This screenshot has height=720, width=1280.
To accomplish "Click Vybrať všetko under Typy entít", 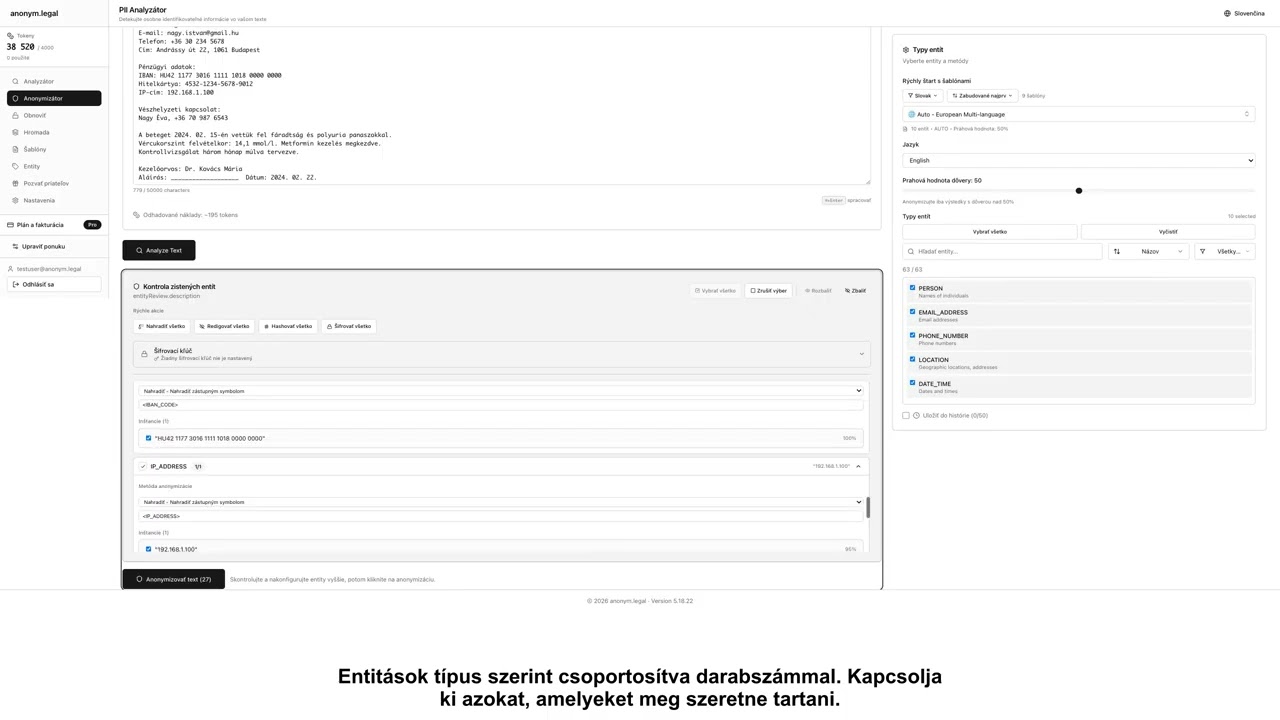I will (x=990, y=232).
